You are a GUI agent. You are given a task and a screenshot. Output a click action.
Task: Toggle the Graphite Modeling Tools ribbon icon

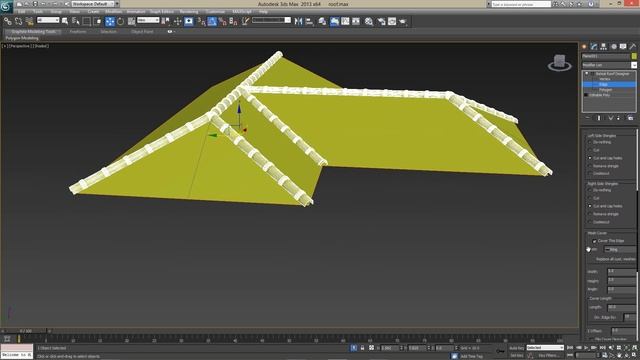point(334,21)
